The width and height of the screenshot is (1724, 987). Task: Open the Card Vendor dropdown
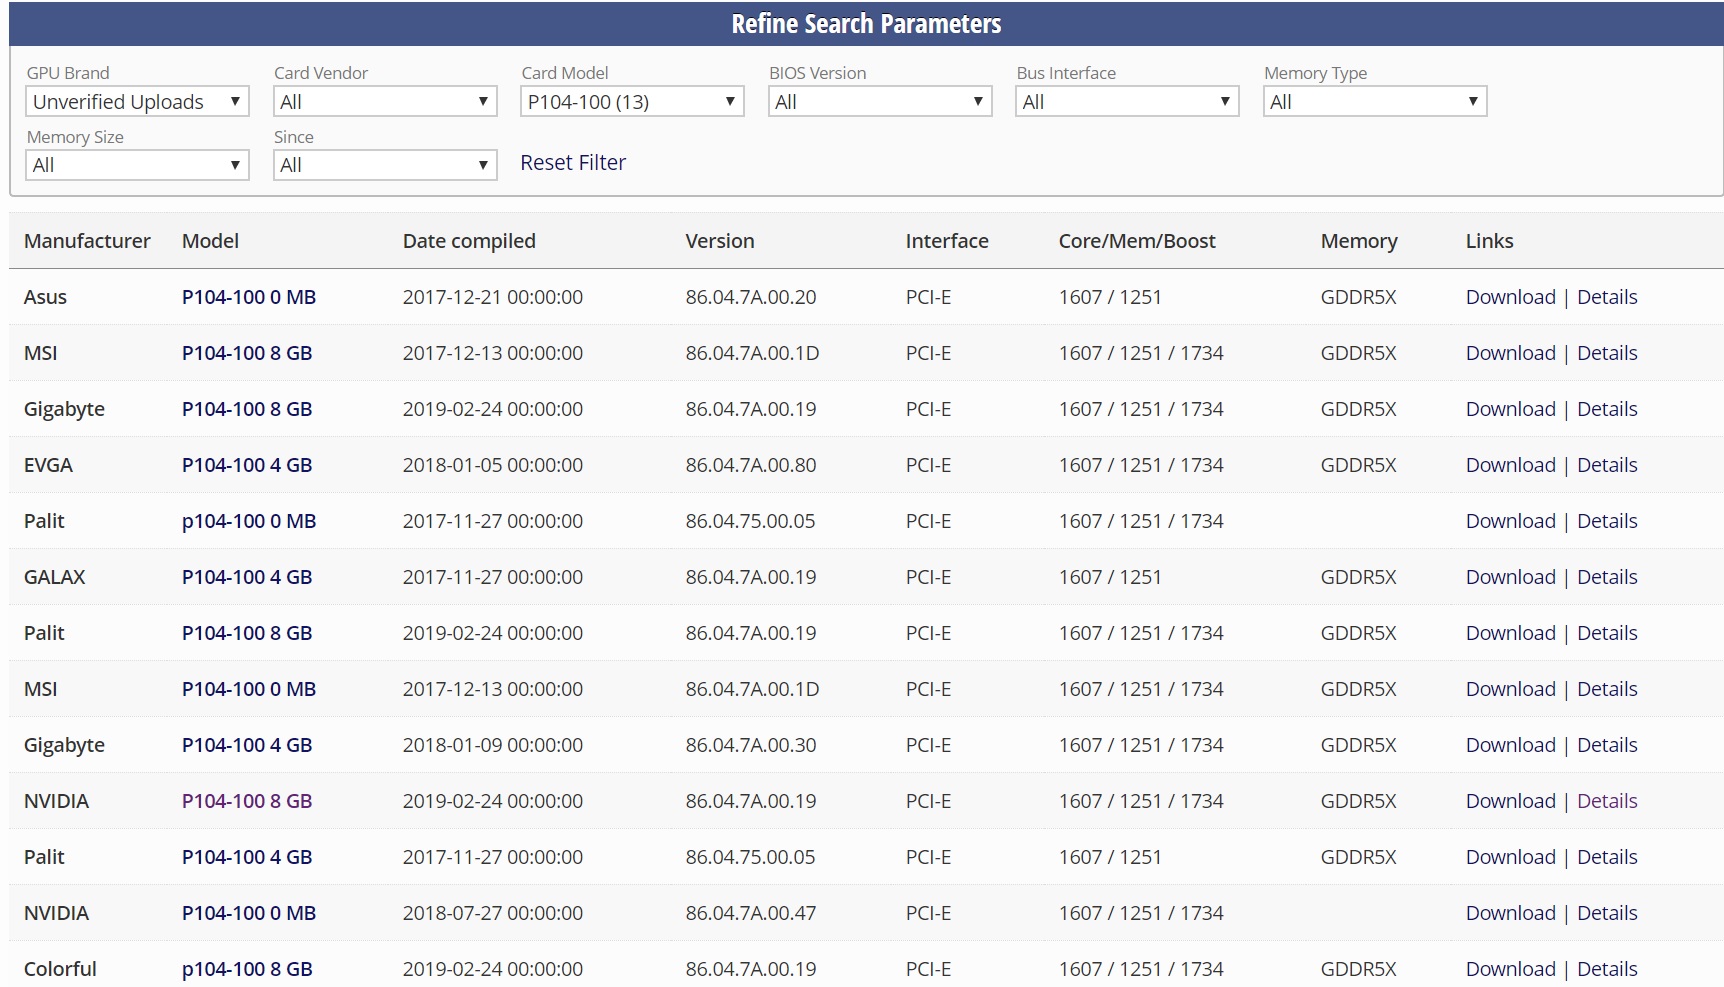385,101
